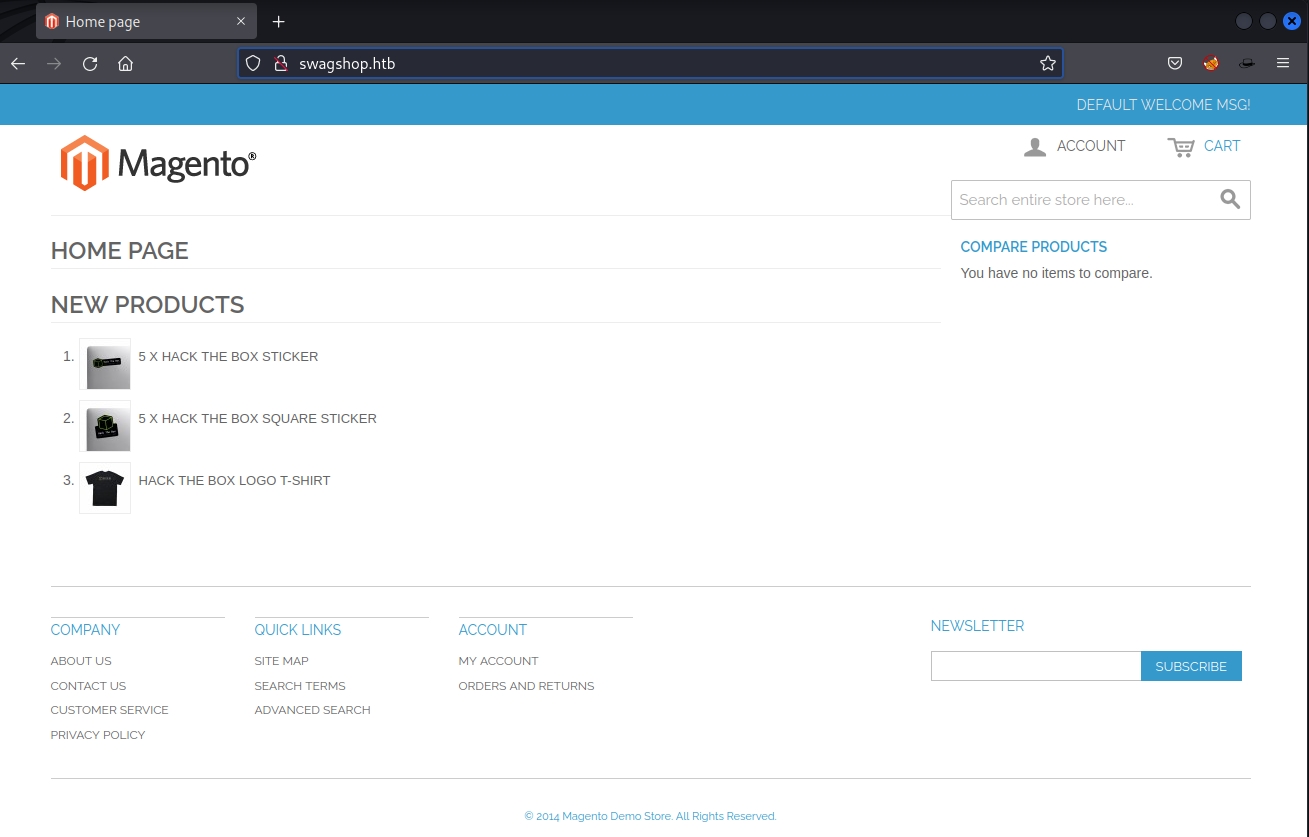Open the Firefox hamburger menu

[1283, 64]
